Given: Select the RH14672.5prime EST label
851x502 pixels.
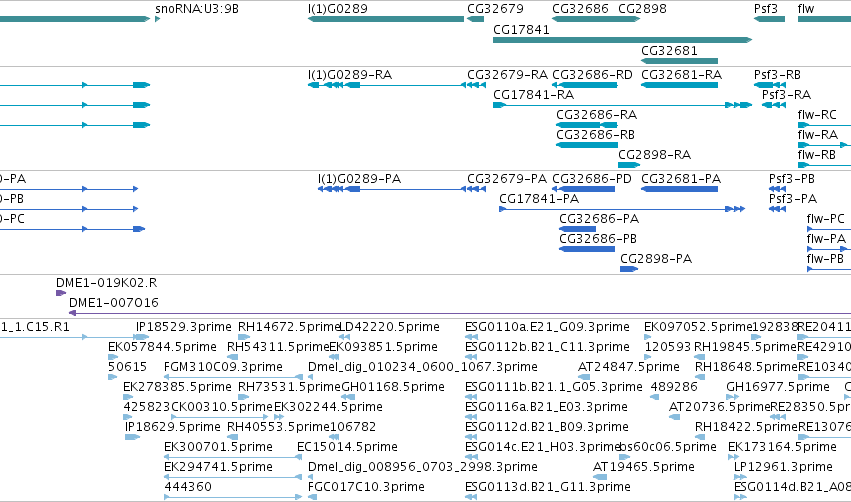Looking at the screenshot, I should coord(288,327).
